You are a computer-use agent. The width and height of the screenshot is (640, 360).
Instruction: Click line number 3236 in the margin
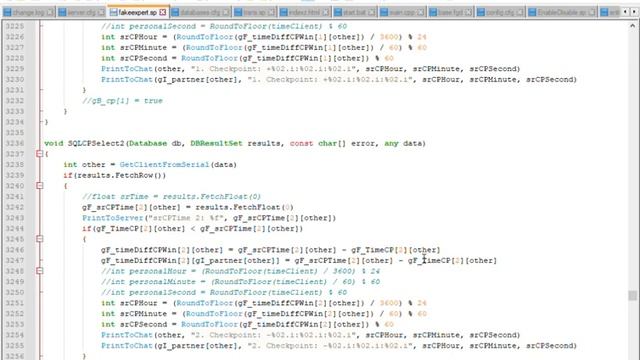15,143
